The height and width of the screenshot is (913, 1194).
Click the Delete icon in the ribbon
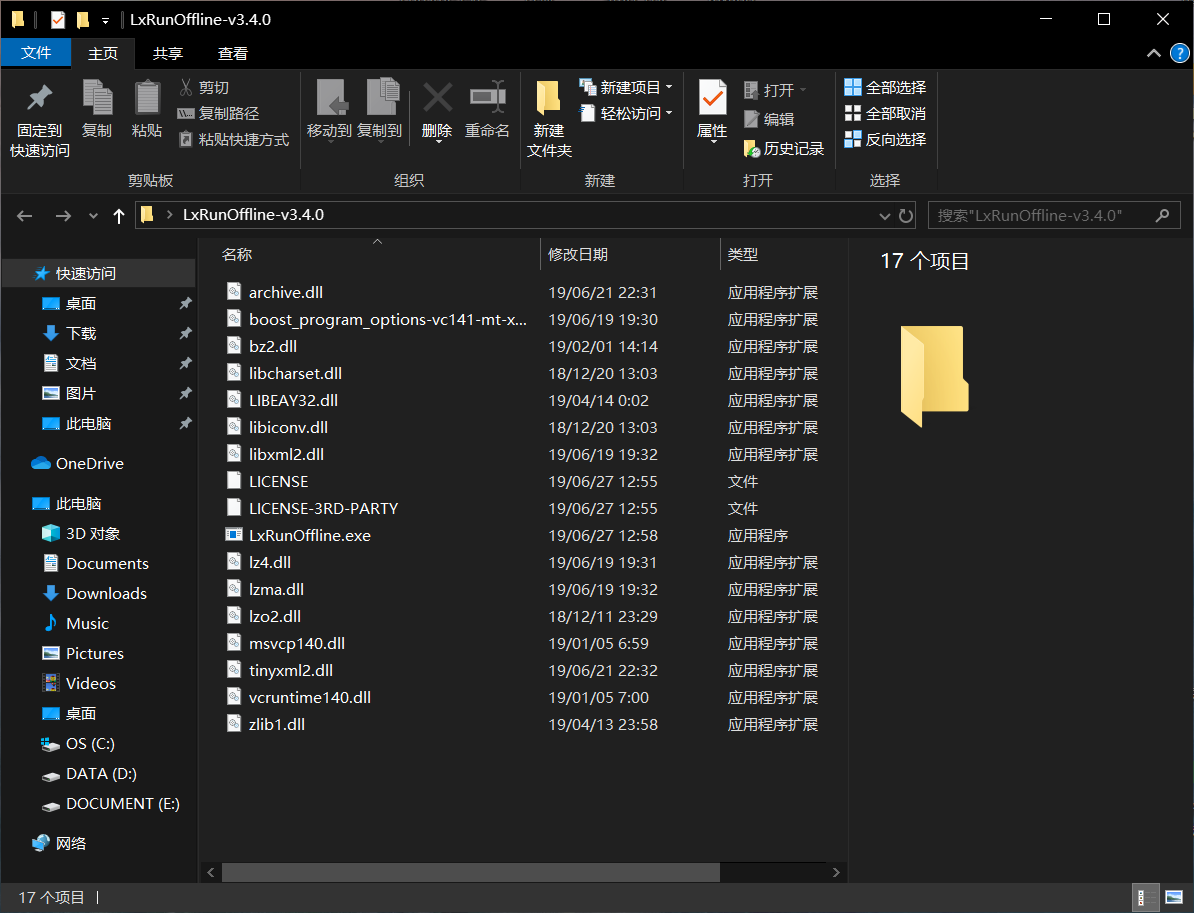click(x=437, y=110)
